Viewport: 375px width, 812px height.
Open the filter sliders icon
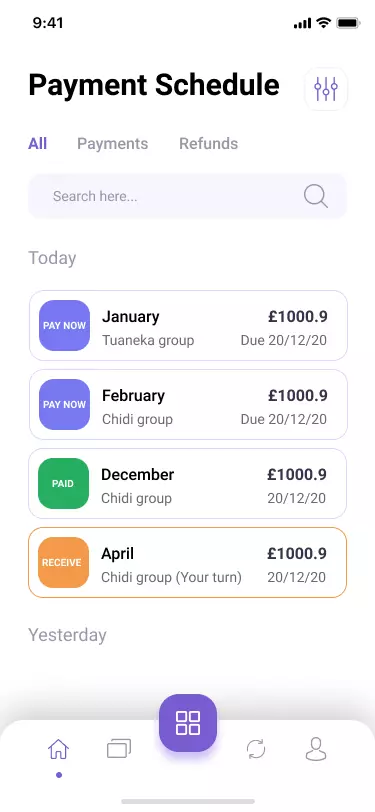(x=326, y=89)
